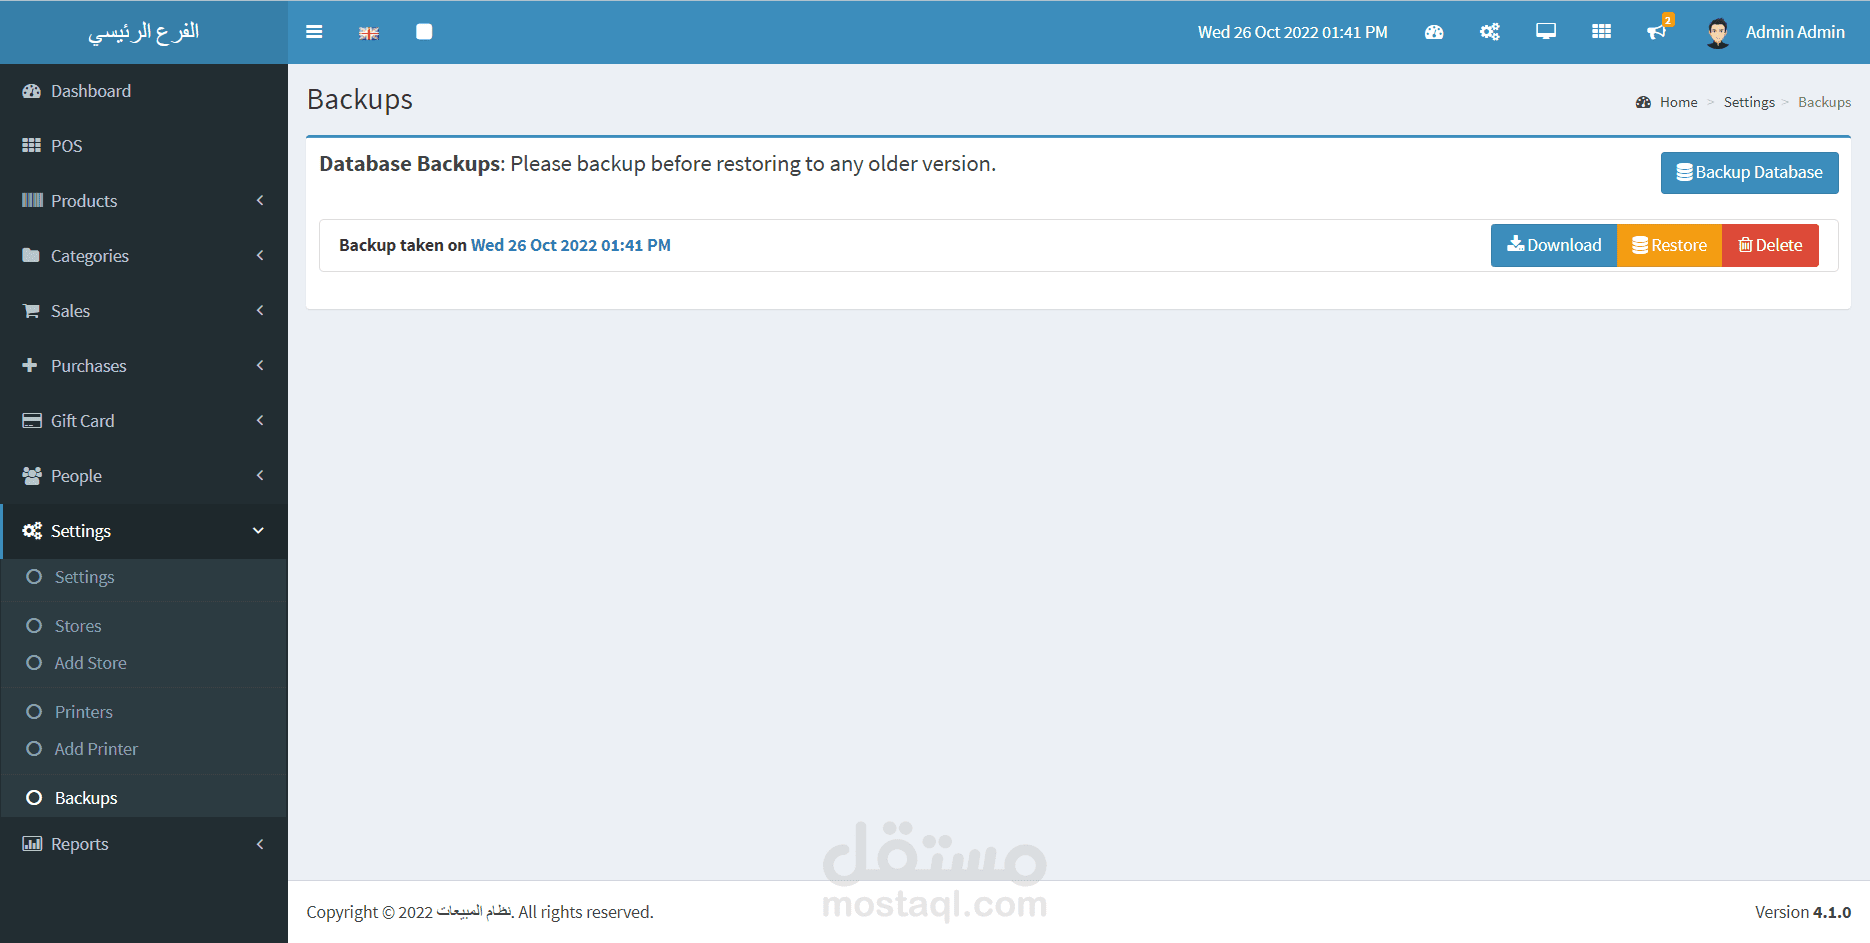
Task: Open POS grid icon in top bar
Action: 1602,32
